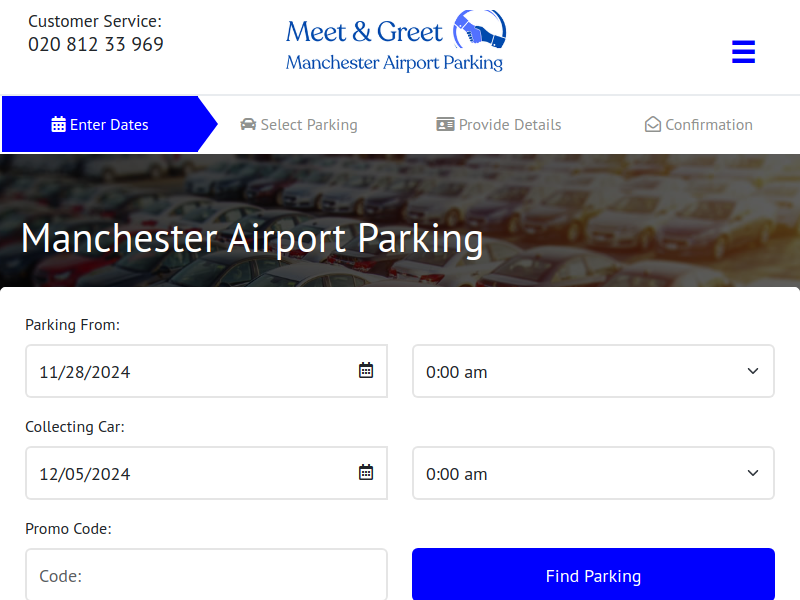The image size is (800, 600).
Task: Click the ID card icon beside Provide Details
Action: pyautogui.click(x=445, y=125)
